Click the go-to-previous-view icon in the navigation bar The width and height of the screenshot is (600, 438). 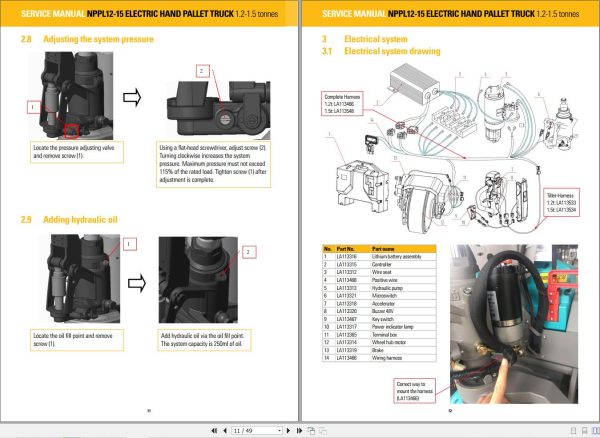(x=311, y=431)
